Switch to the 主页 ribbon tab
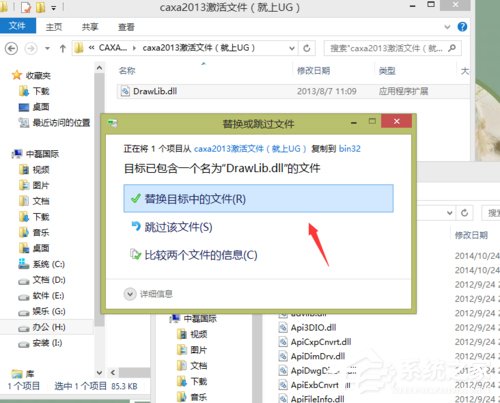The height and width of the screenshot is (403, 500). pyautogui.click(x=54, y=27)
